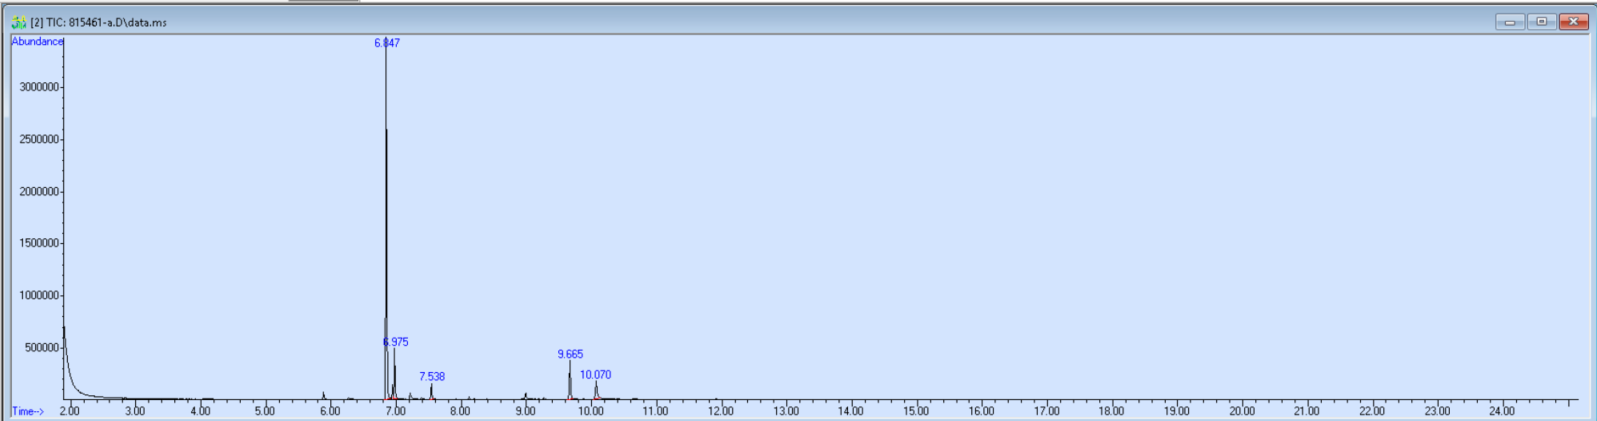Click the 500000 mark on abundance axis

point(42,348)
